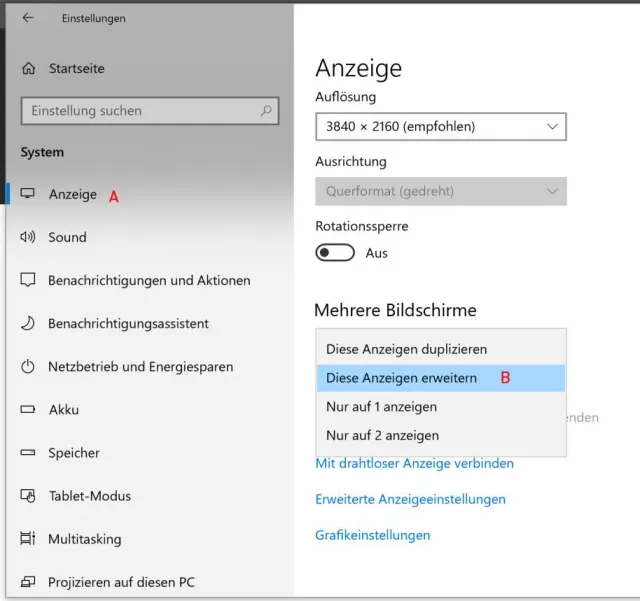Open the Ausrichtung Querformat dropdown

441,191
